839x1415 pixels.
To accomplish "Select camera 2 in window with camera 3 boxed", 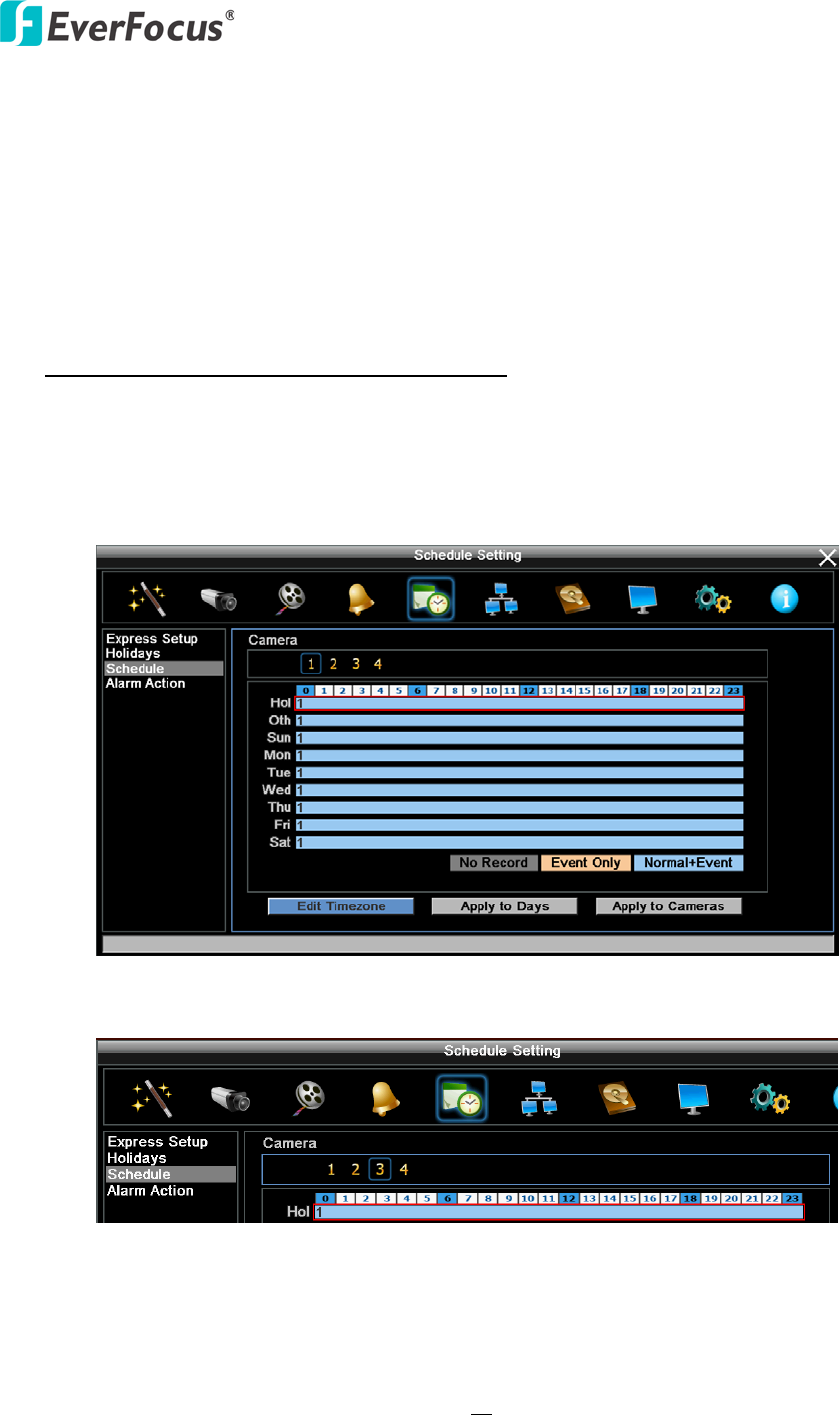I will click(x=355, y=1168).
